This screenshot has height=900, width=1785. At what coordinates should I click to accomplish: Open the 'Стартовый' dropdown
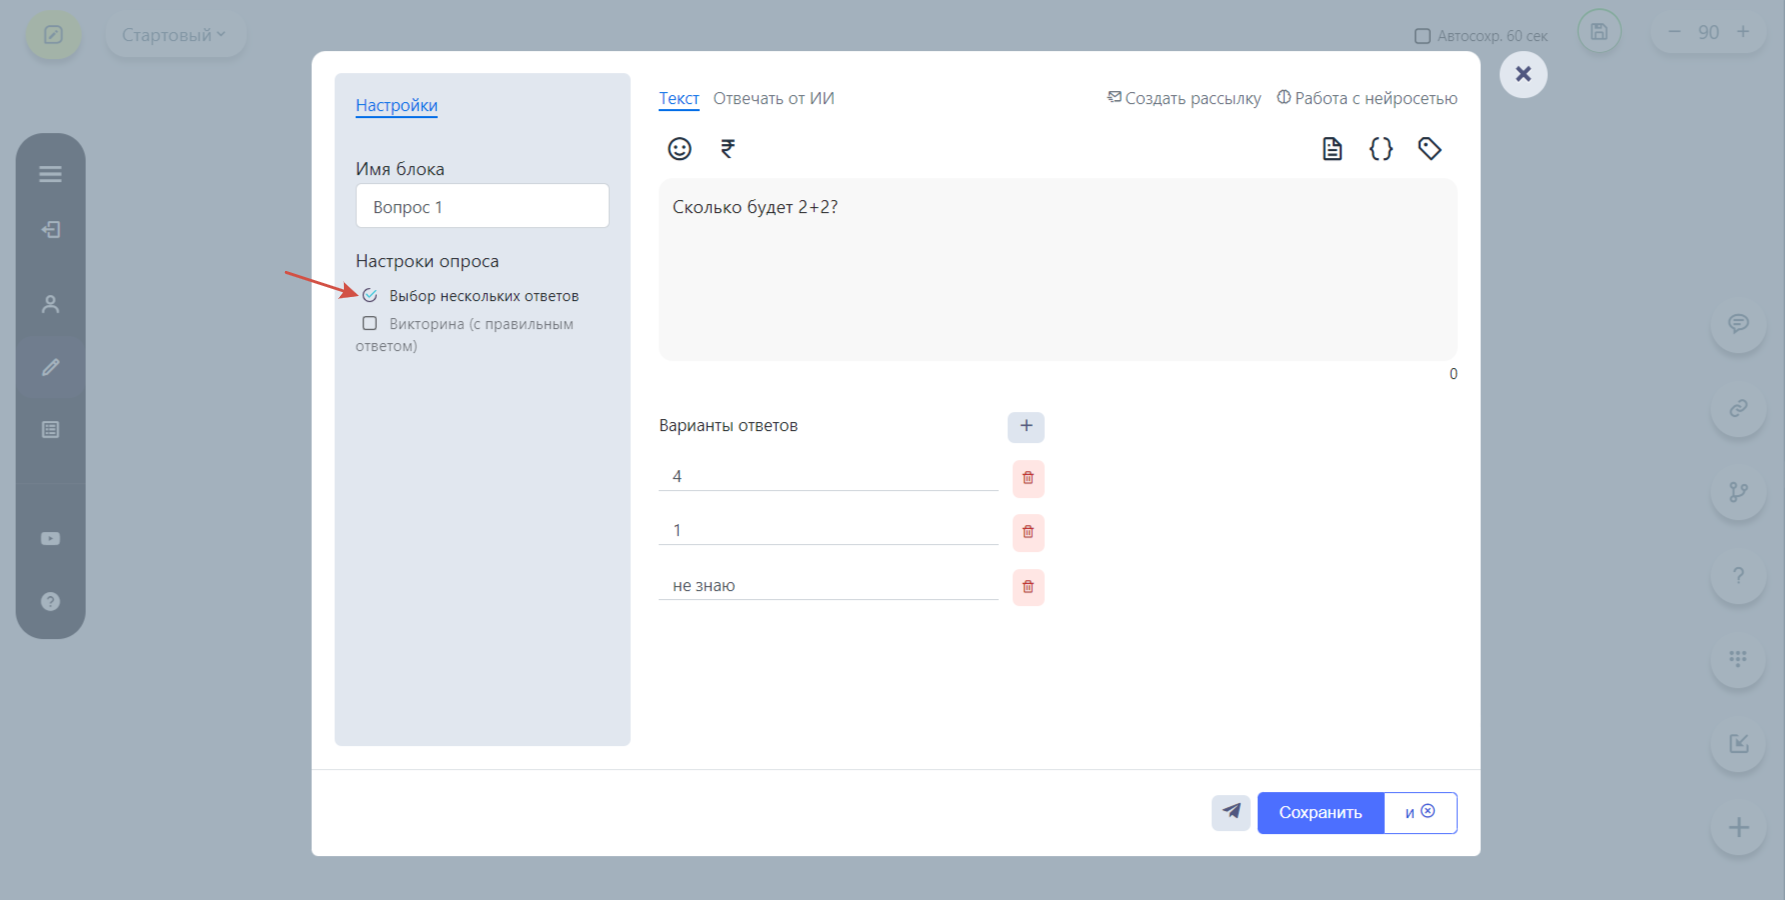[x=175, y=35]
